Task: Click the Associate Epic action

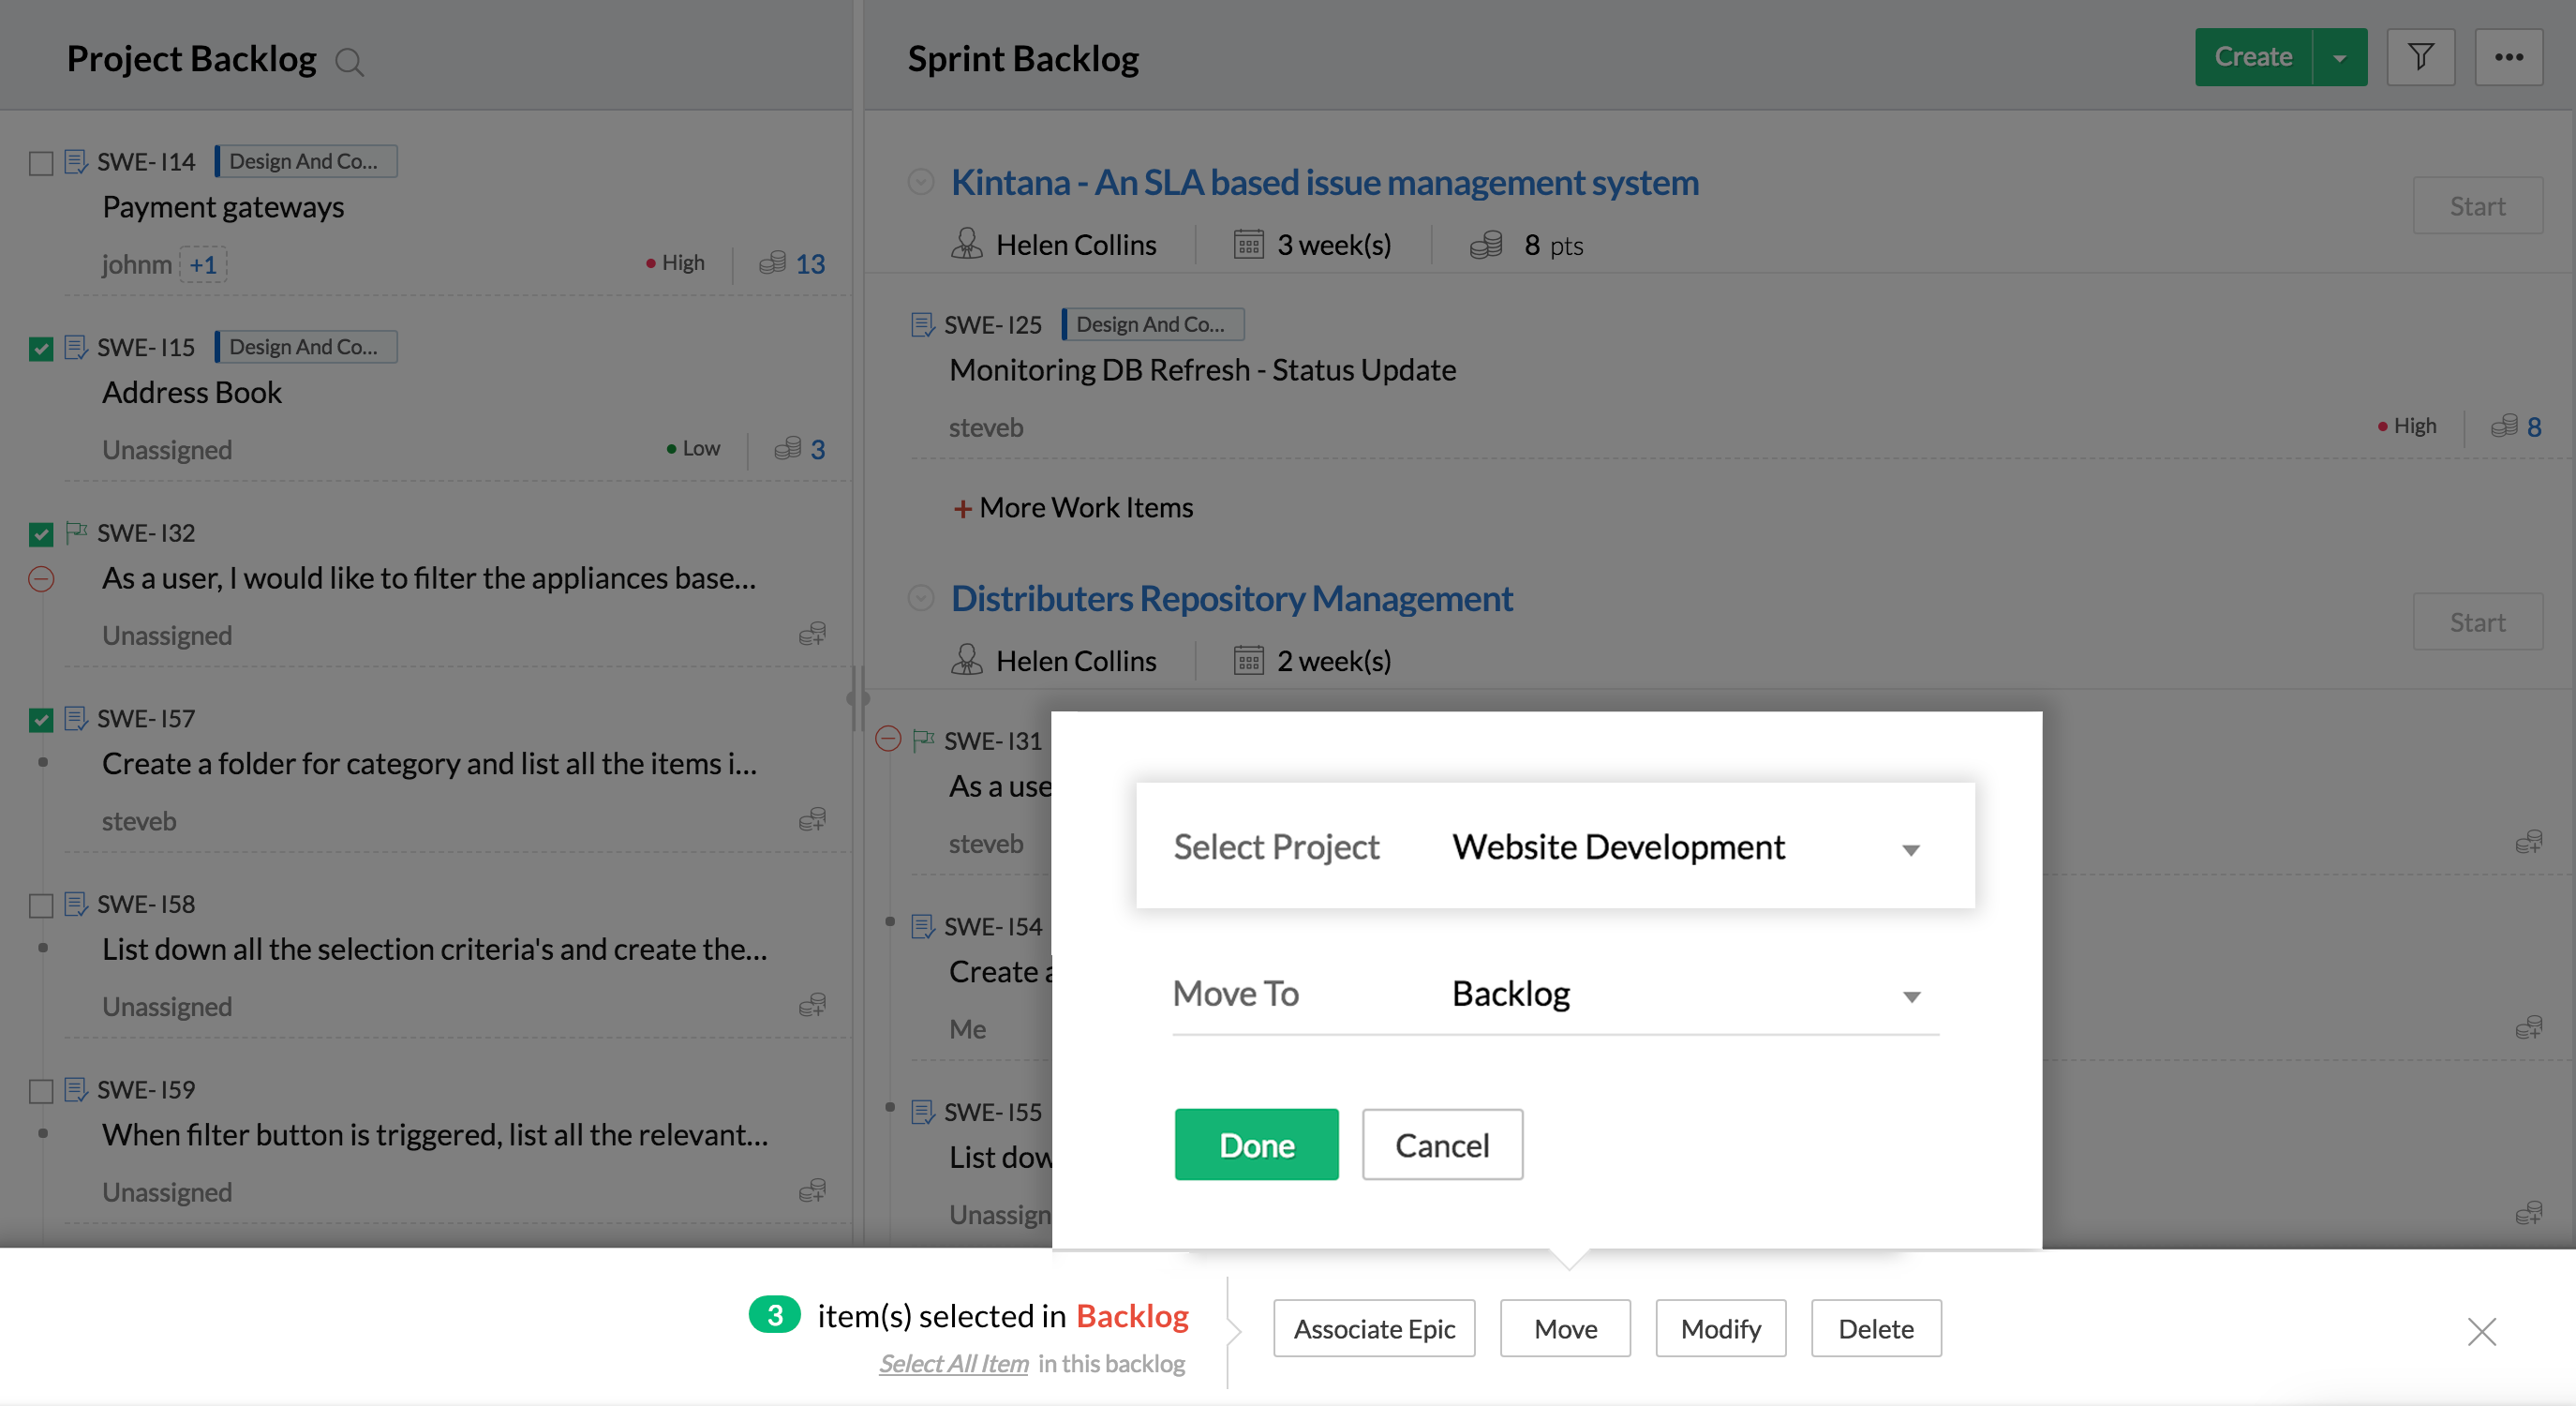Action: pos(1373,1328)
